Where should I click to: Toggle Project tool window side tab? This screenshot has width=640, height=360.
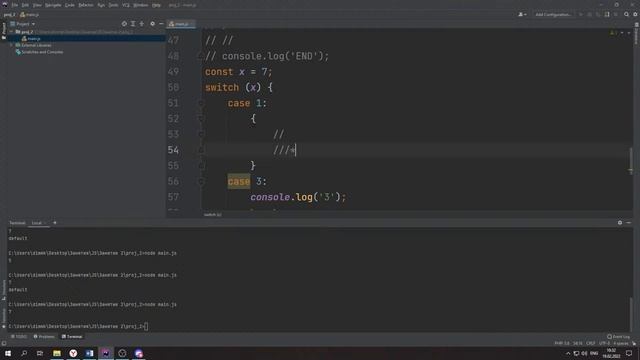point(4,30)
